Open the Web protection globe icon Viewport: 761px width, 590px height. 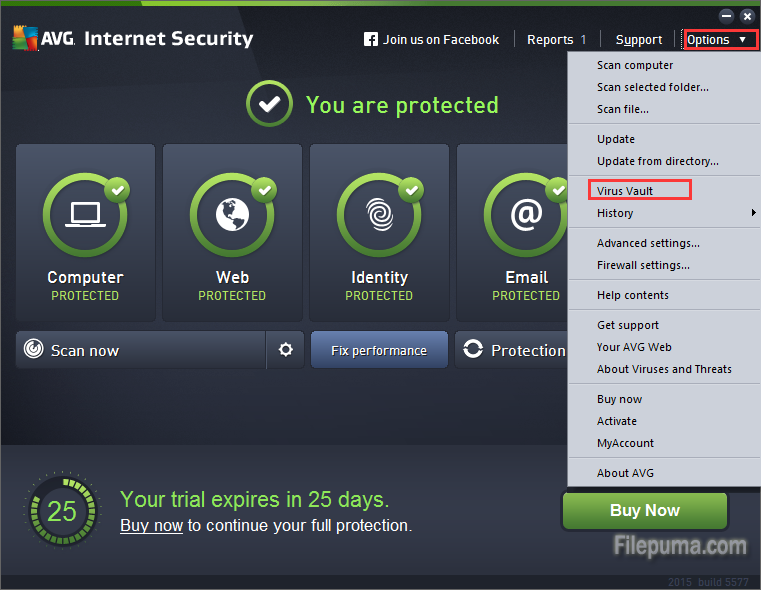coord(232,215)
